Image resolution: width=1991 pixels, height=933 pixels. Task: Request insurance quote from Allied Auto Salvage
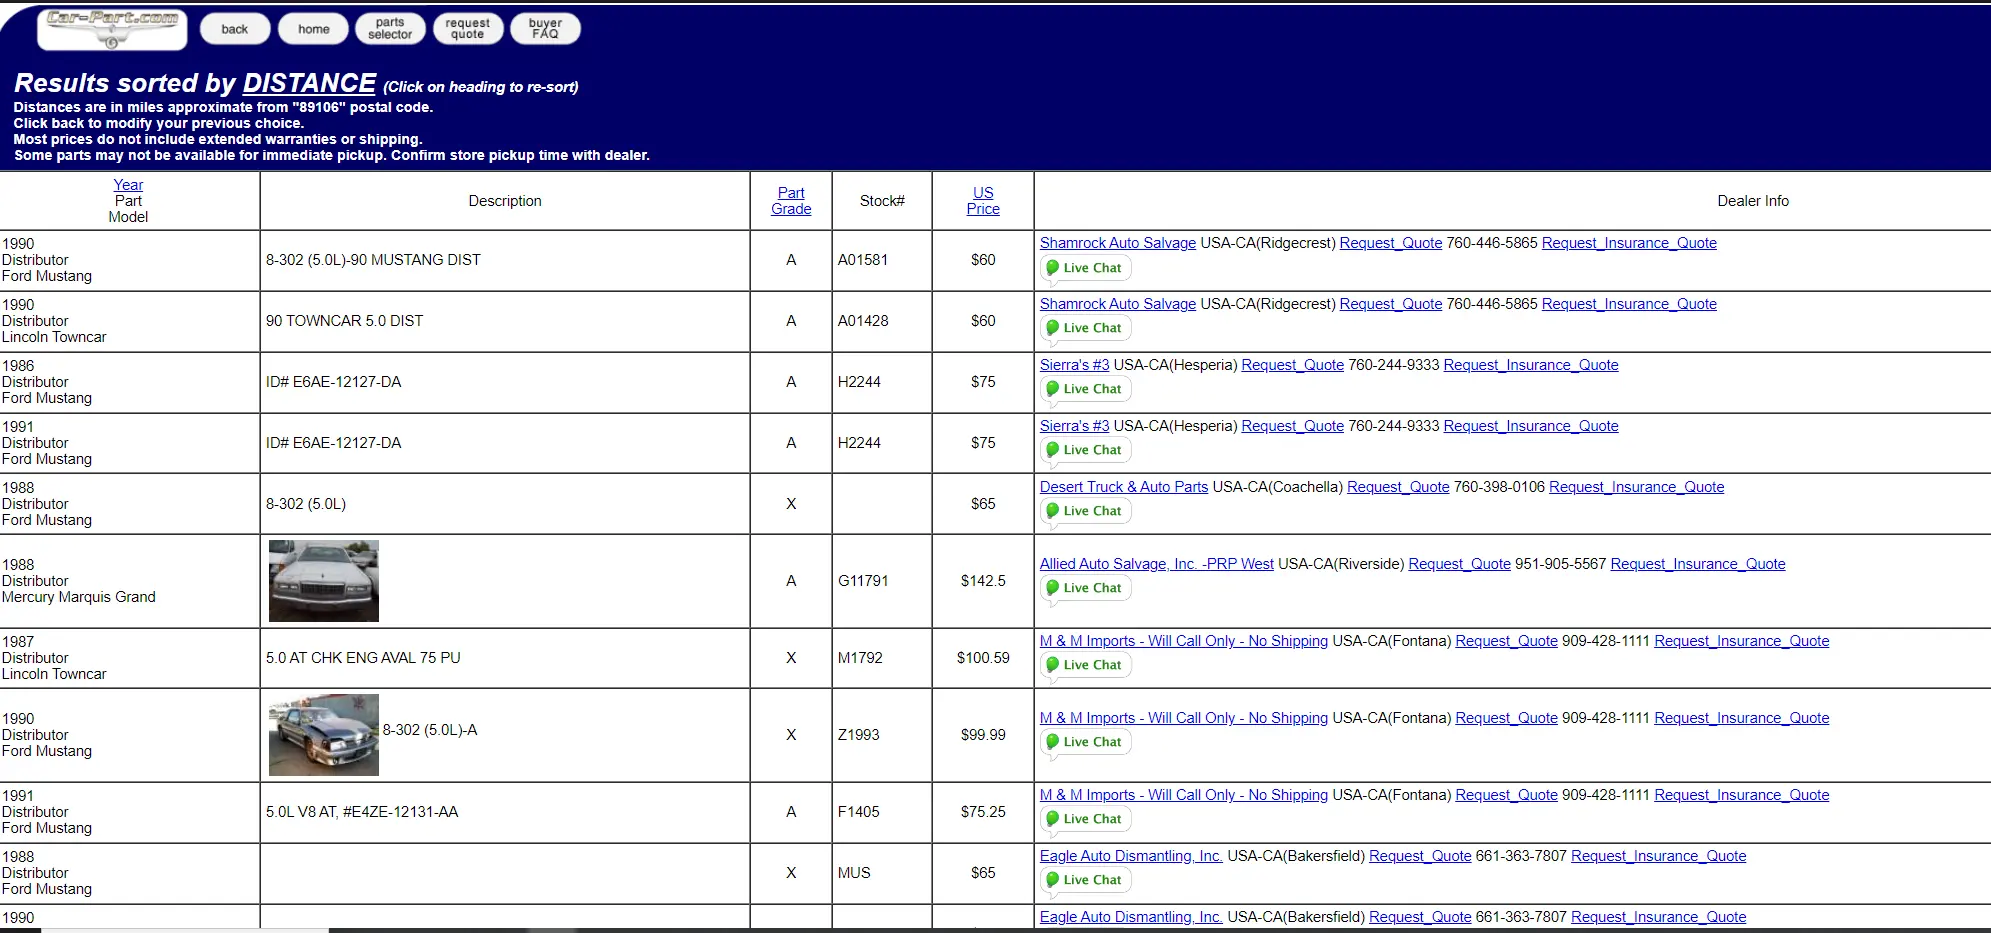1698,564
